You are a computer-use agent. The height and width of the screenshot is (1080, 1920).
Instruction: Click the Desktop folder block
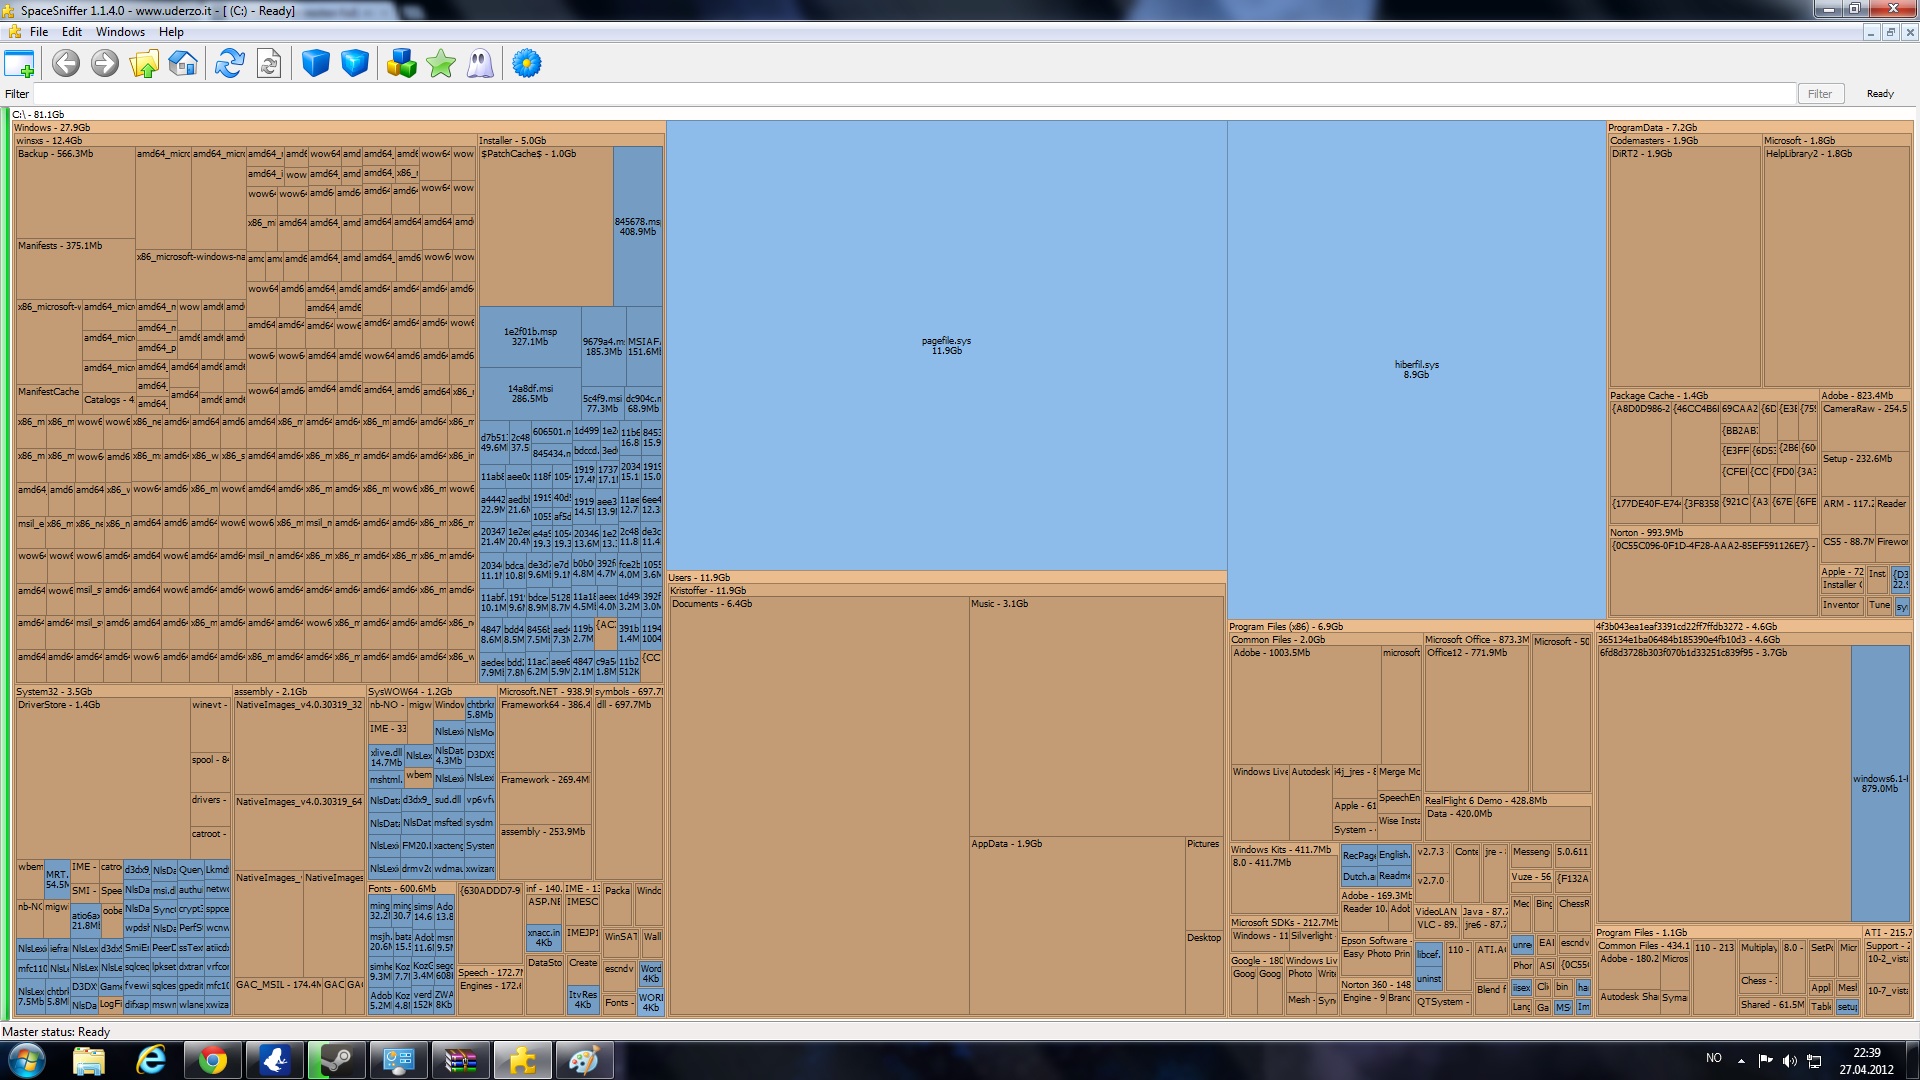tap(1204, 973)
